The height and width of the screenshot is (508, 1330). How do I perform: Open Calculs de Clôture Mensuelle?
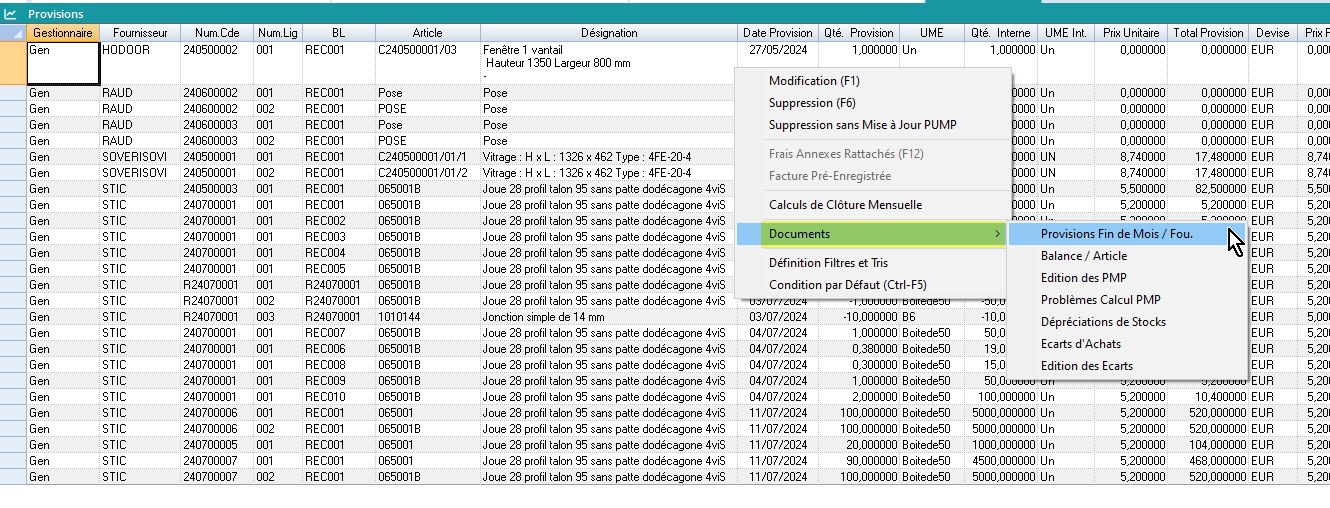pyautogui.click(x=845, y=205)
